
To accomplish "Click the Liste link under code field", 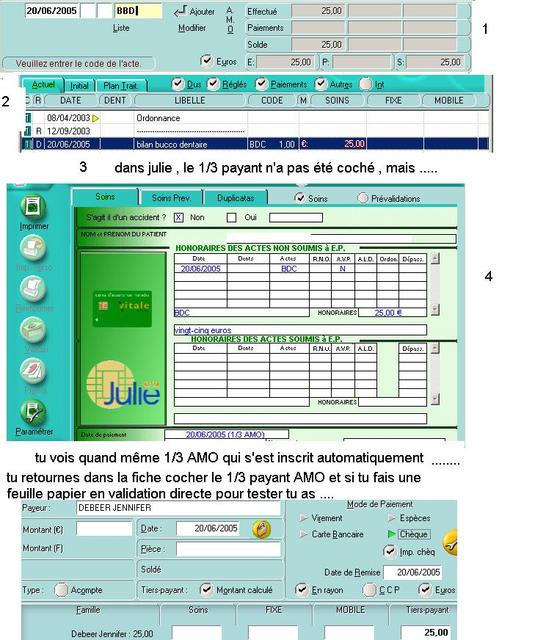I will [121, 28].
